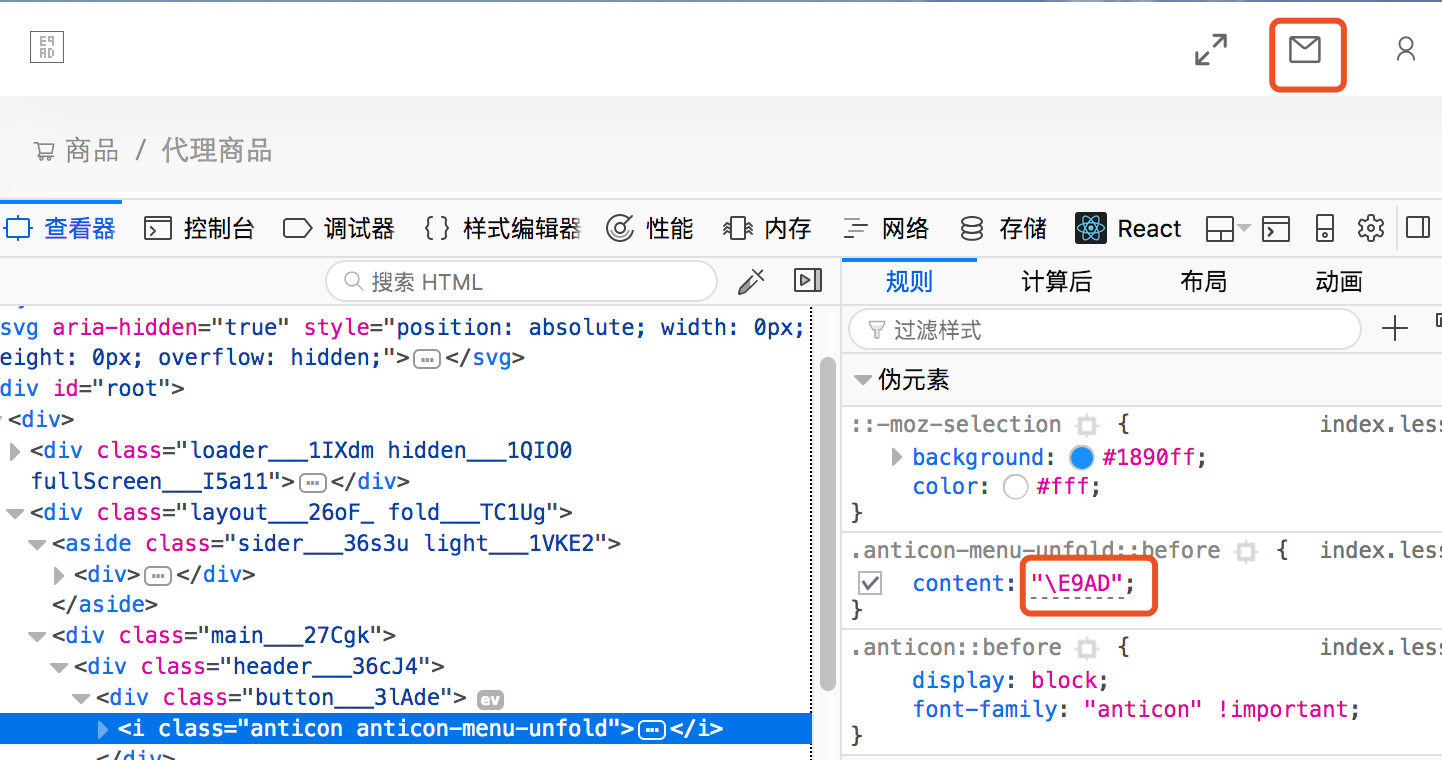Toggle the inspector sidebar pane icon

[x=808, y=281]
